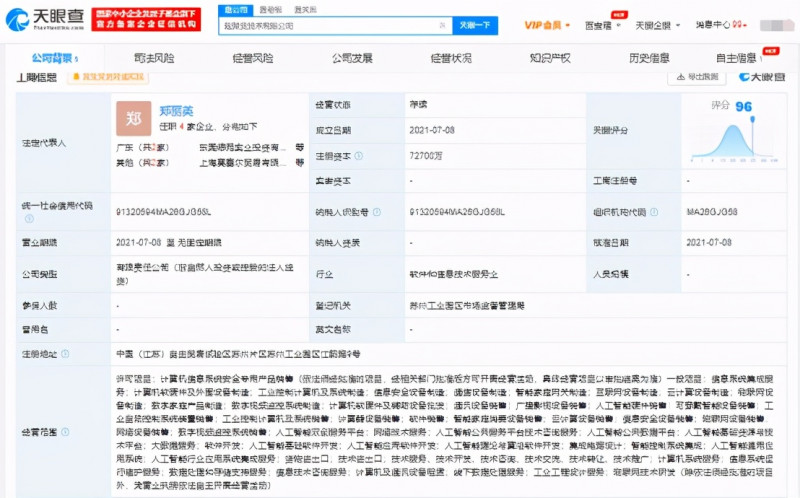Click the clear X icon in search box

click(x=439, y=24)
